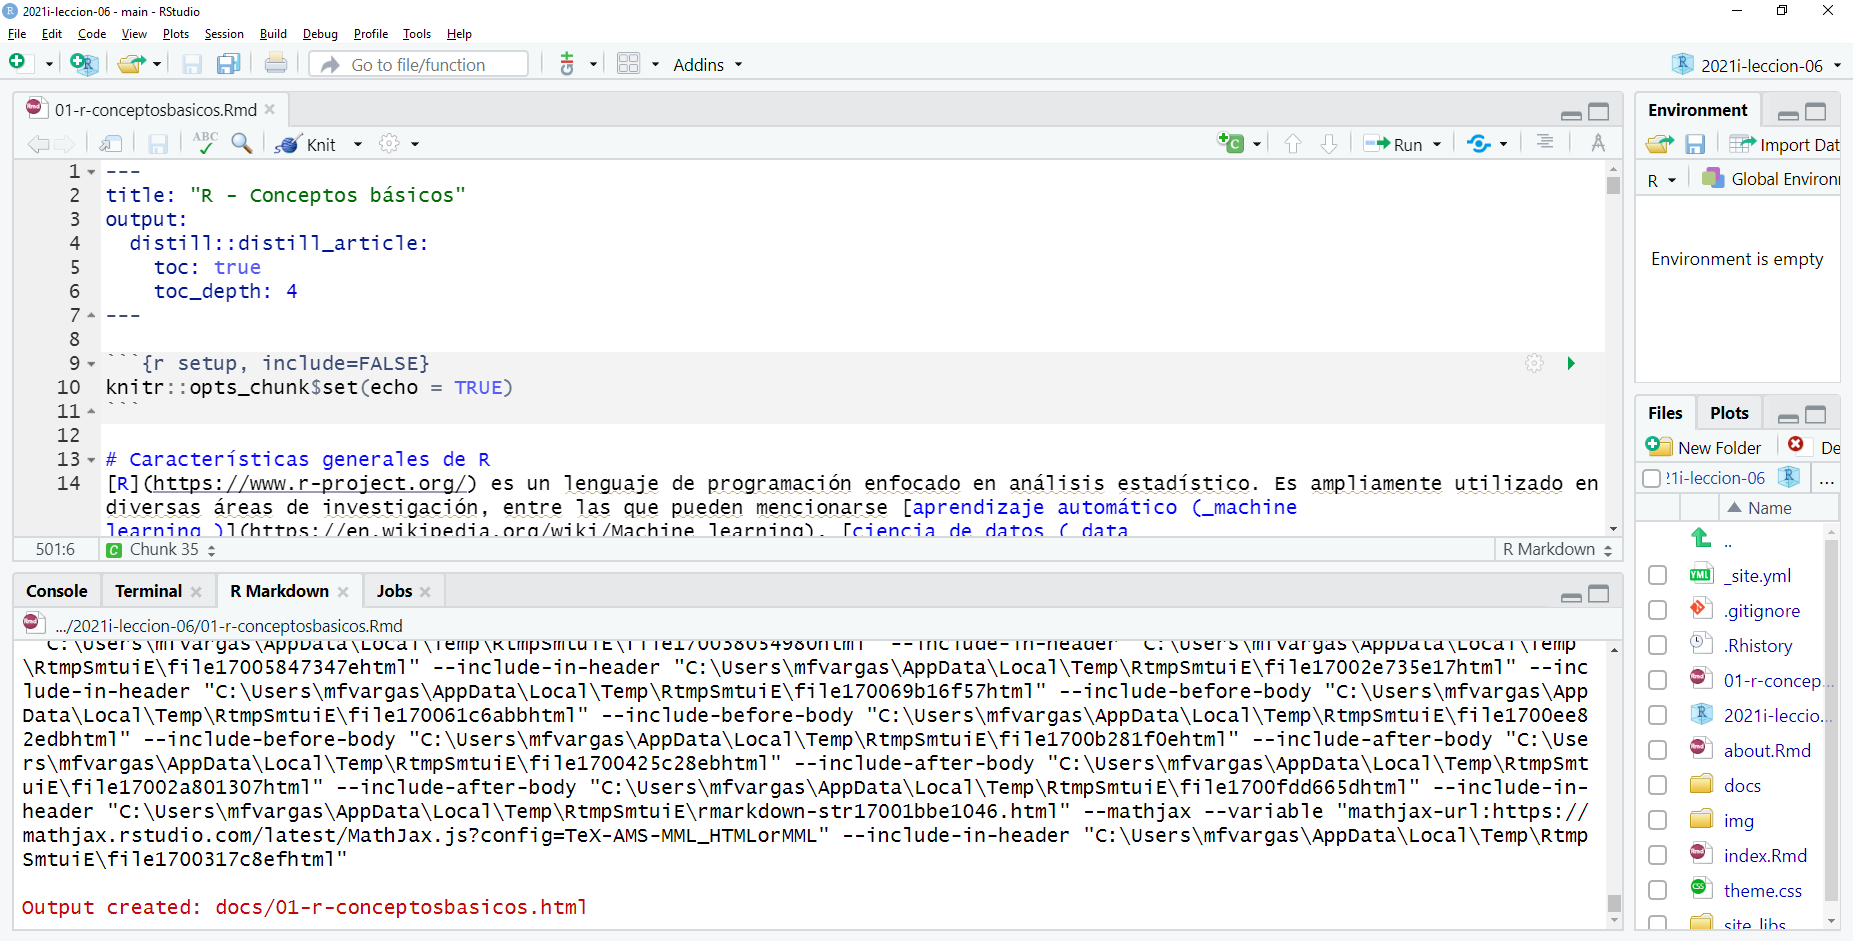The height and width of the screenshot is (941, 1853).
Task: Open the find and replace magnifier
Action: tap(241, 143)
